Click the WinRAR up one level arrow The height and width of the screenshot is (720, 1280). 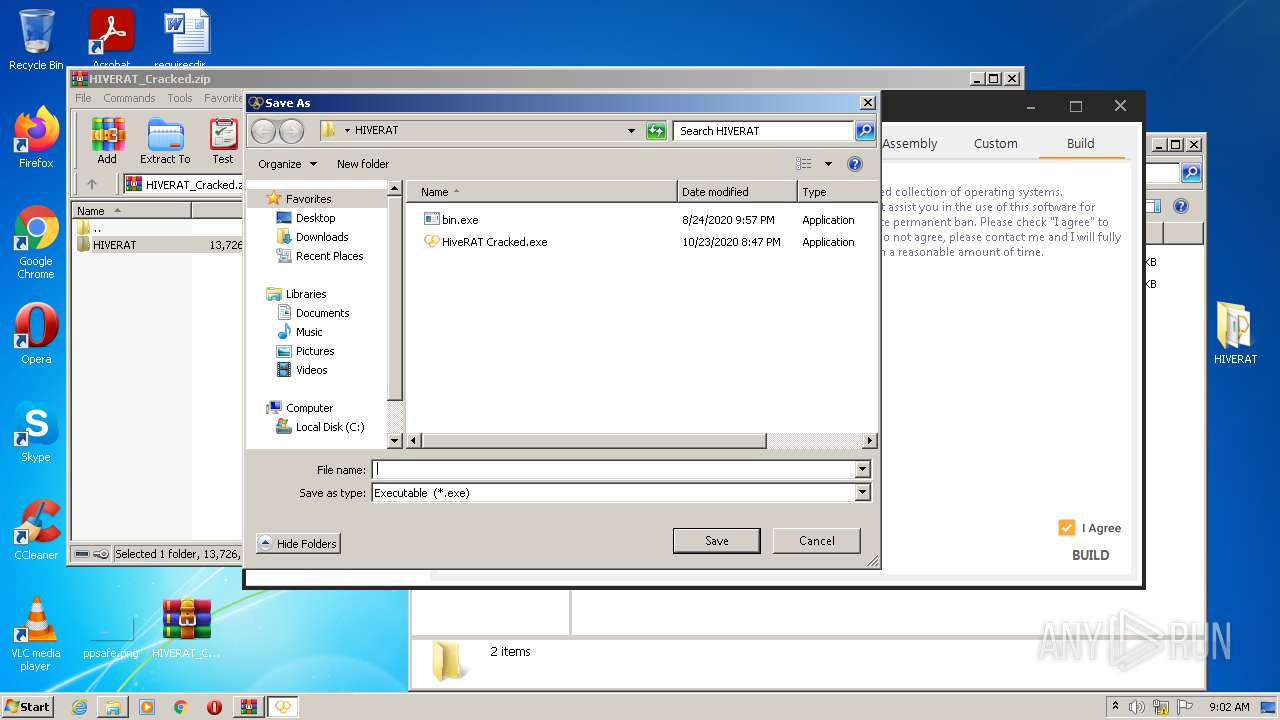coord(92,184)
